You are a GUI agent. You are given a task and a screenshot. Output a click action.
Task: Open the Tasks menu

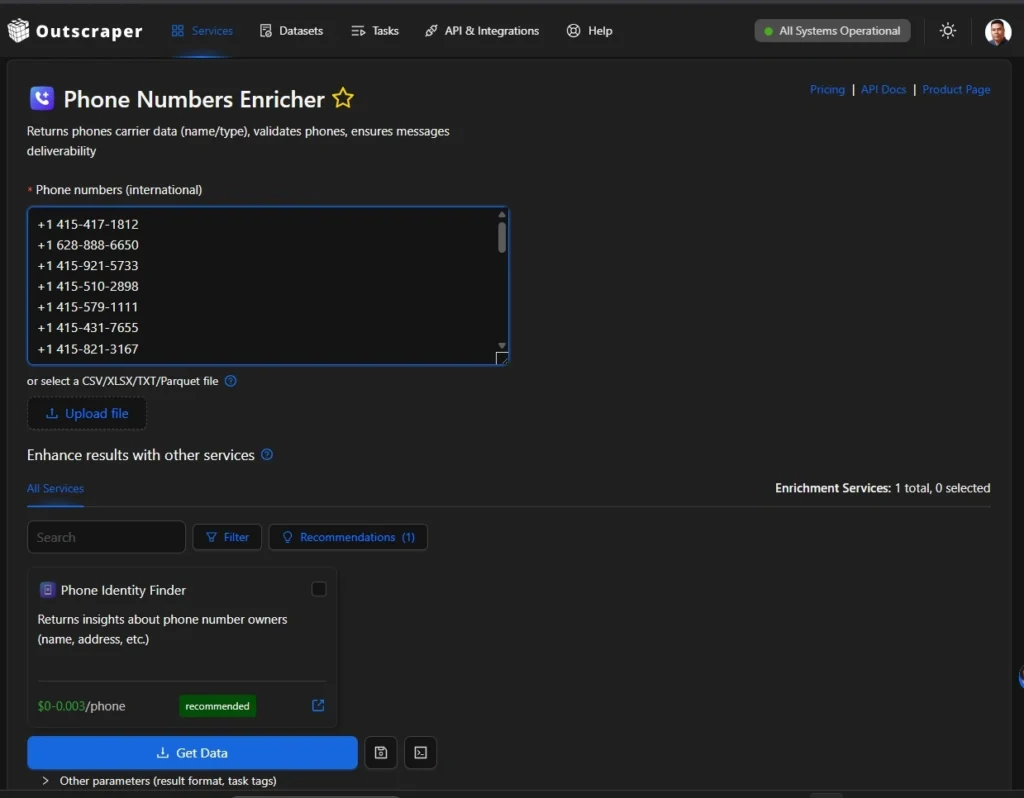pyautogui.click(x=374, y=31)
